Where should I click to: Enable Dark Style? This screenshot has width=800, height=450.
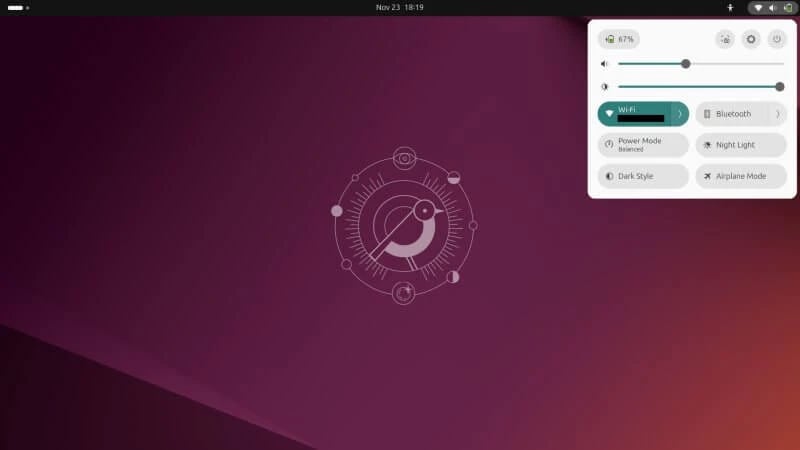[643, 176]
